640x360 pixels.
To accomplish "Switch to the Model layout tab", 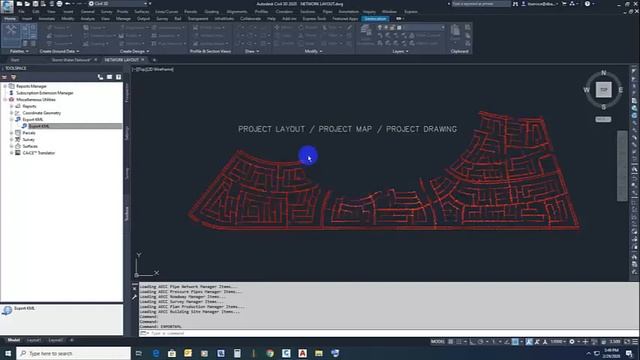I will (13, 340).
